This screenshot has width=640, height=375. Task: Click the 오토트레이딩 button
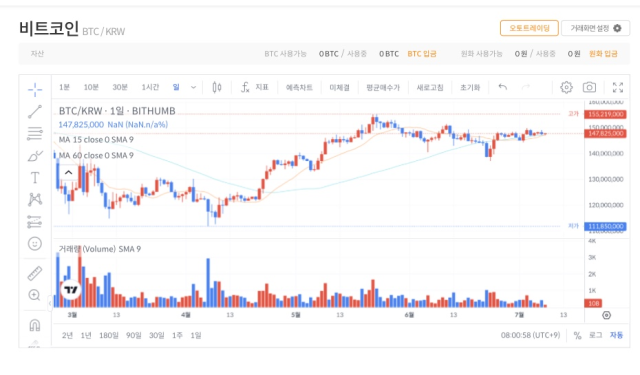[529, 28]
